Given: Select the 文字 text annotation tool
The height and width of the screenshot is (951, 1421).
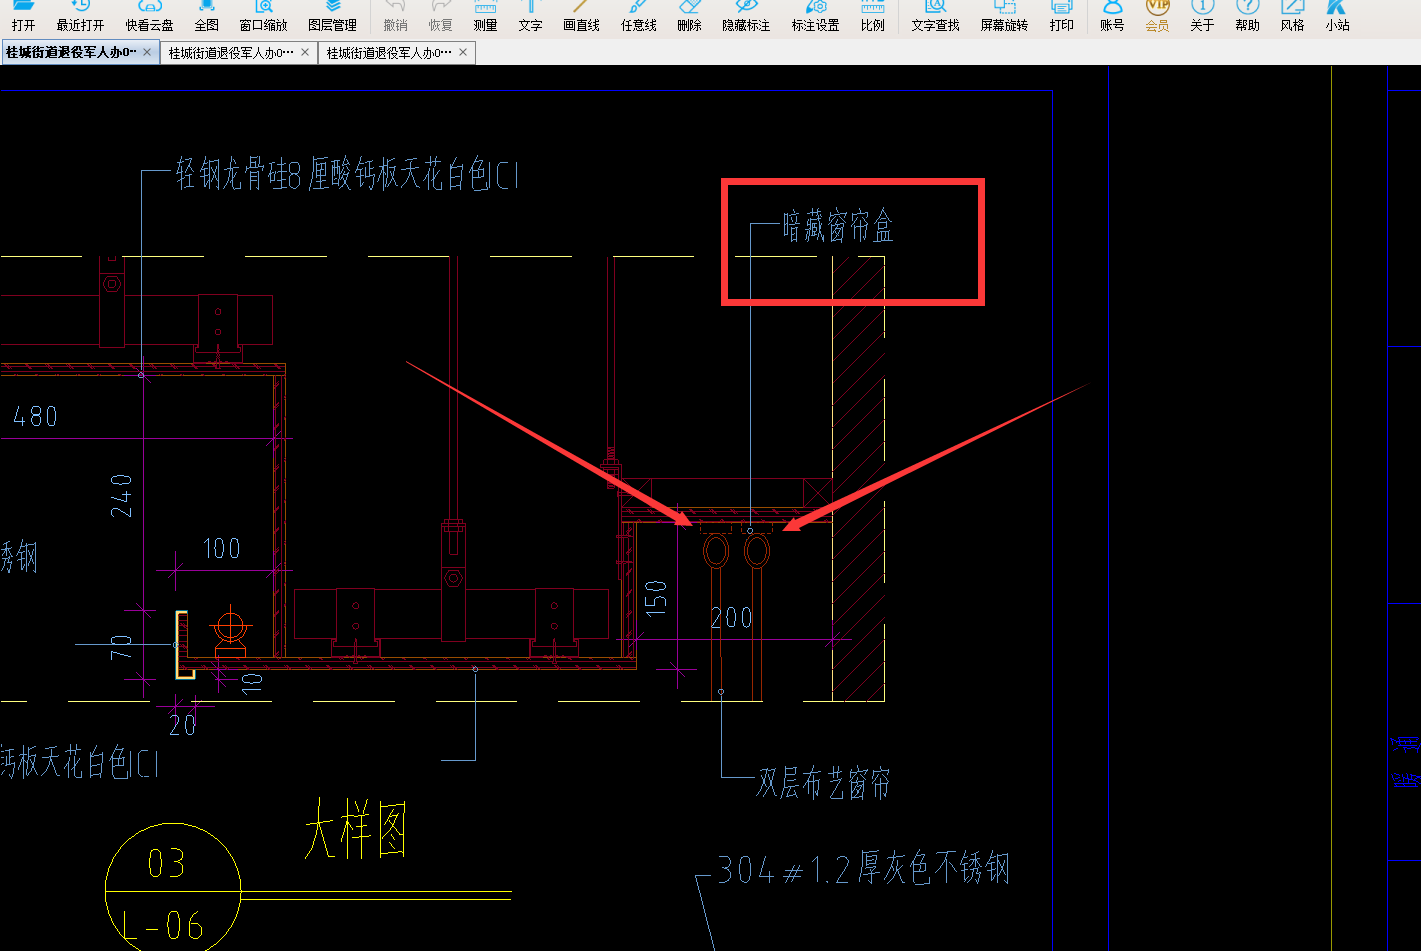Looking at the screenshot, I should pyautogui.click(x=531, y=17).
